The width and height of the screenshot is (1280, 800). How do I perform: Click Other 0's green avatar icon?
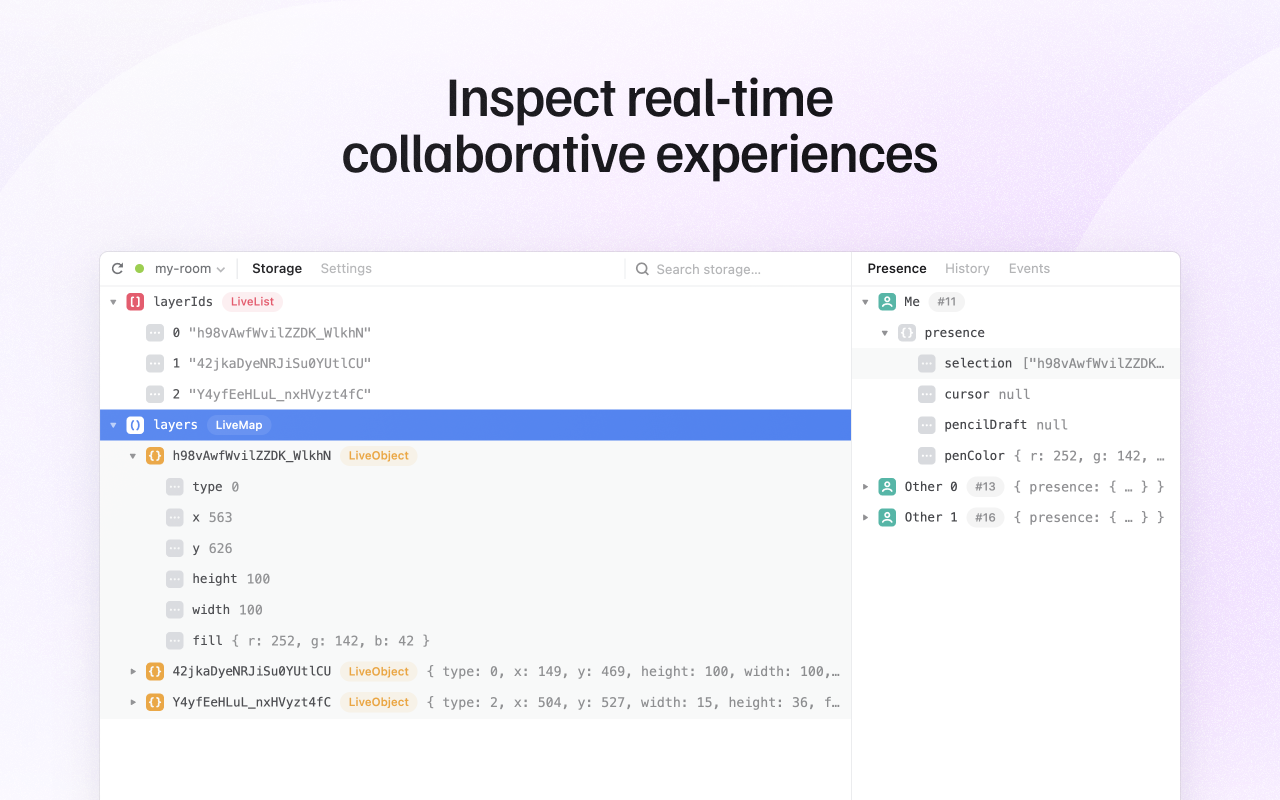click(887, 486)
